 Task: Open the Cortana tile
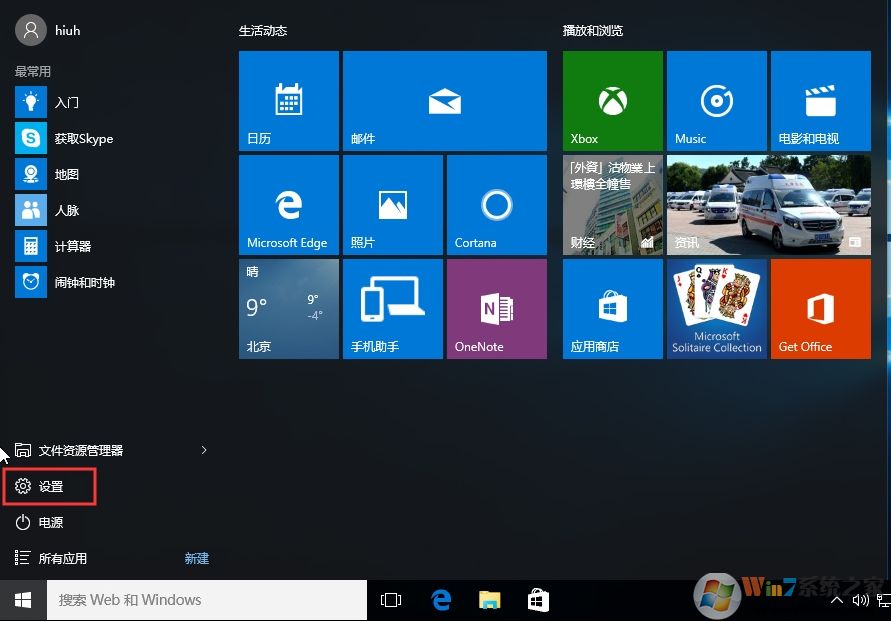point(496,204)
